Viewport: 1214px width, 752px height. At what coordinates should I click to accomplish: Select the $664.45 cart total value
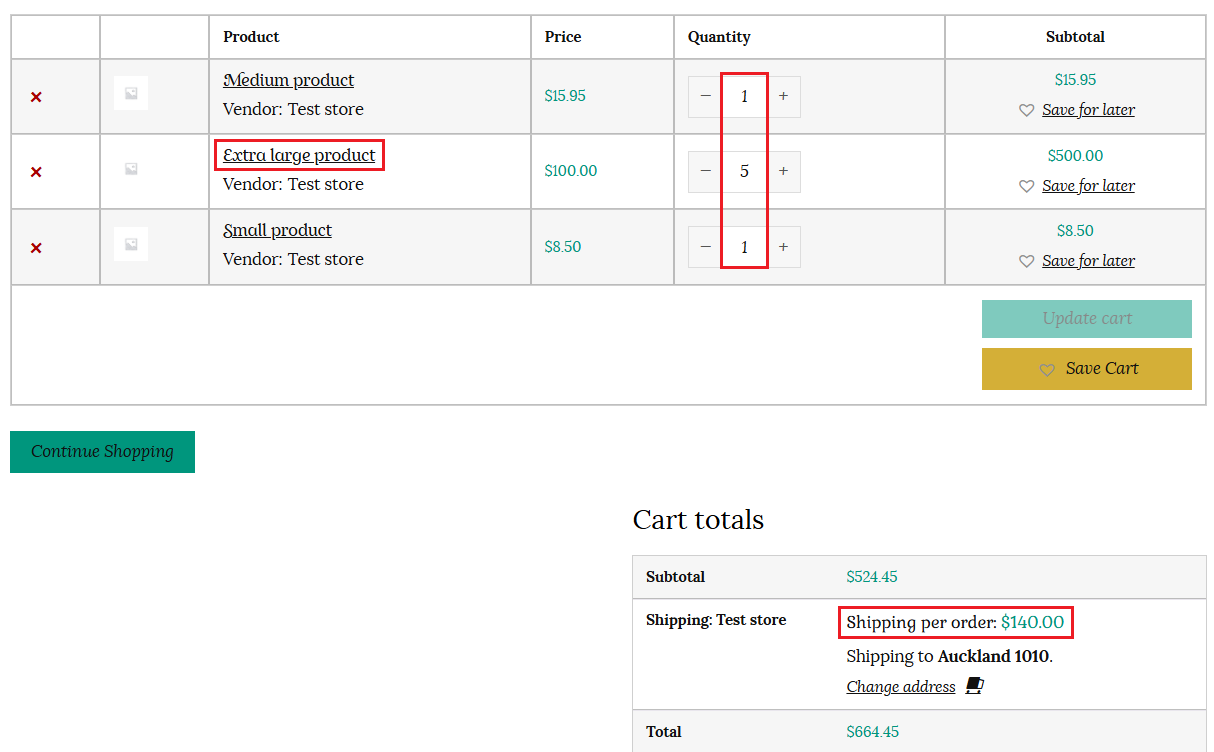(873, 732)
